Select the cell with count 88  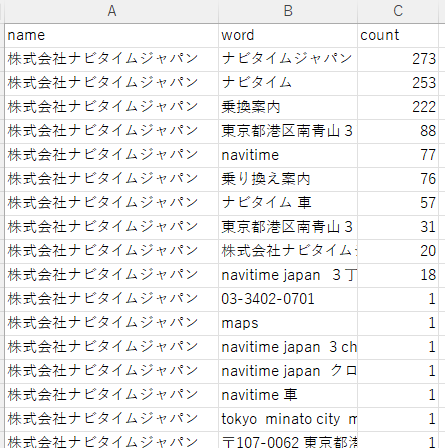[x=398, y=131]
